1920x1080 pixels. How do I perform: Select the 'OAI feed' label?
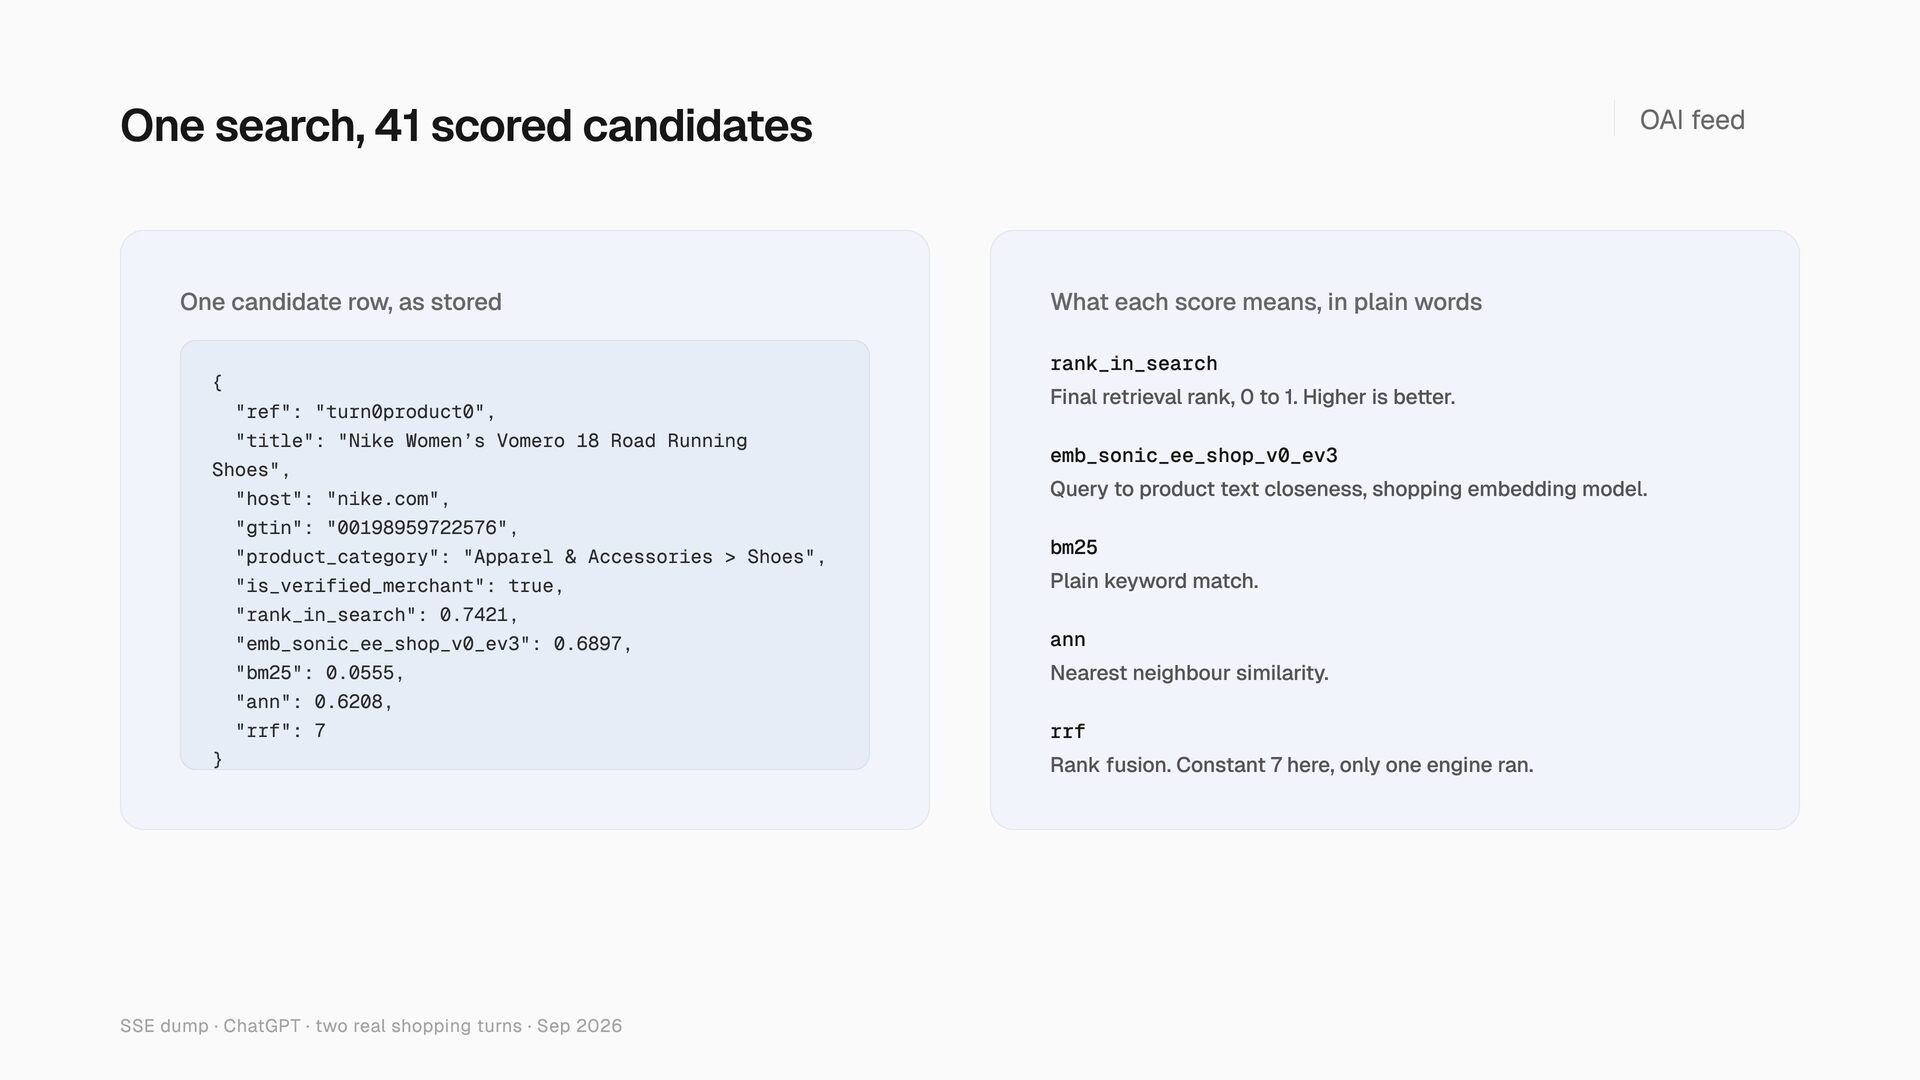click(x=1692, y=120)
